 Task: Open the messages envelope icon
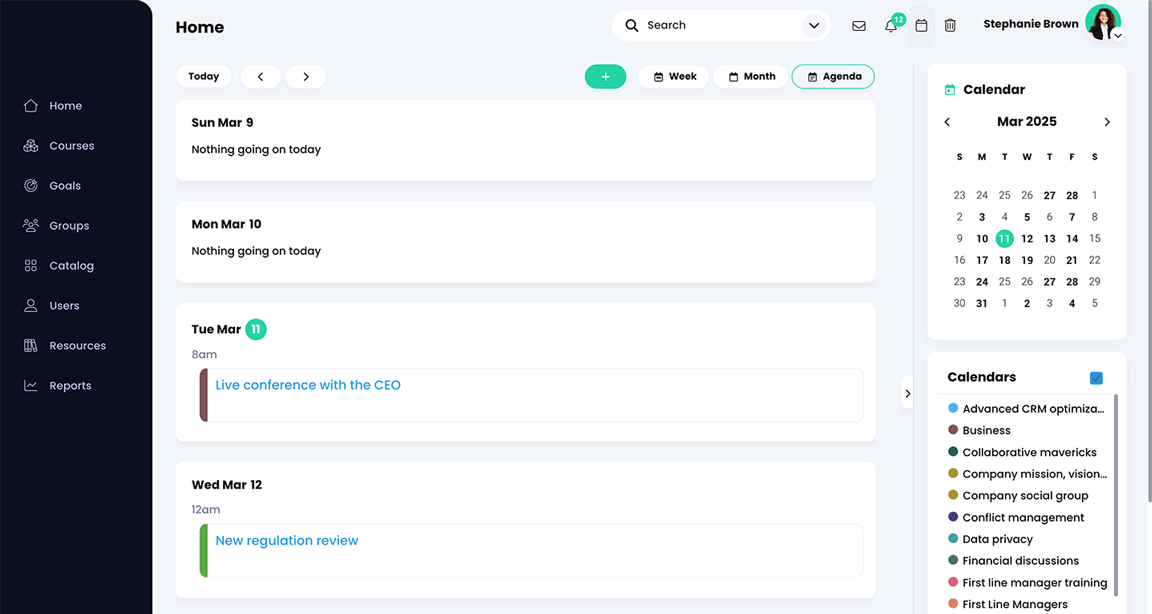[x=859, y=25]
